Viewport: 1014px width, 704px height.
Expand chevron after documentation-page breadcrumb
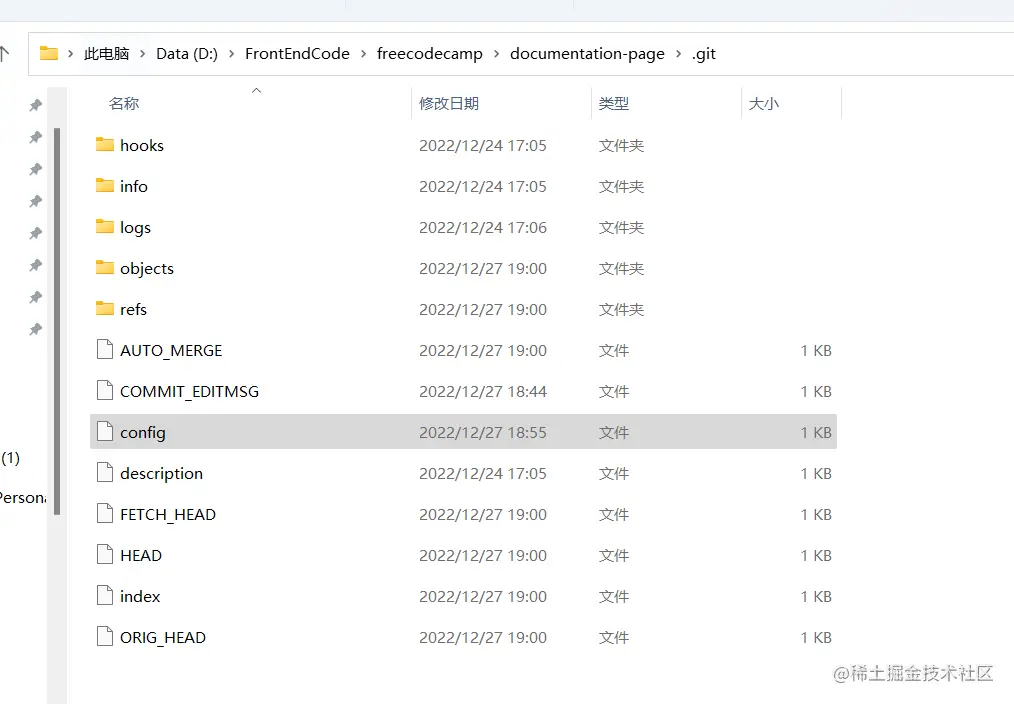click(x=678, y=54)
